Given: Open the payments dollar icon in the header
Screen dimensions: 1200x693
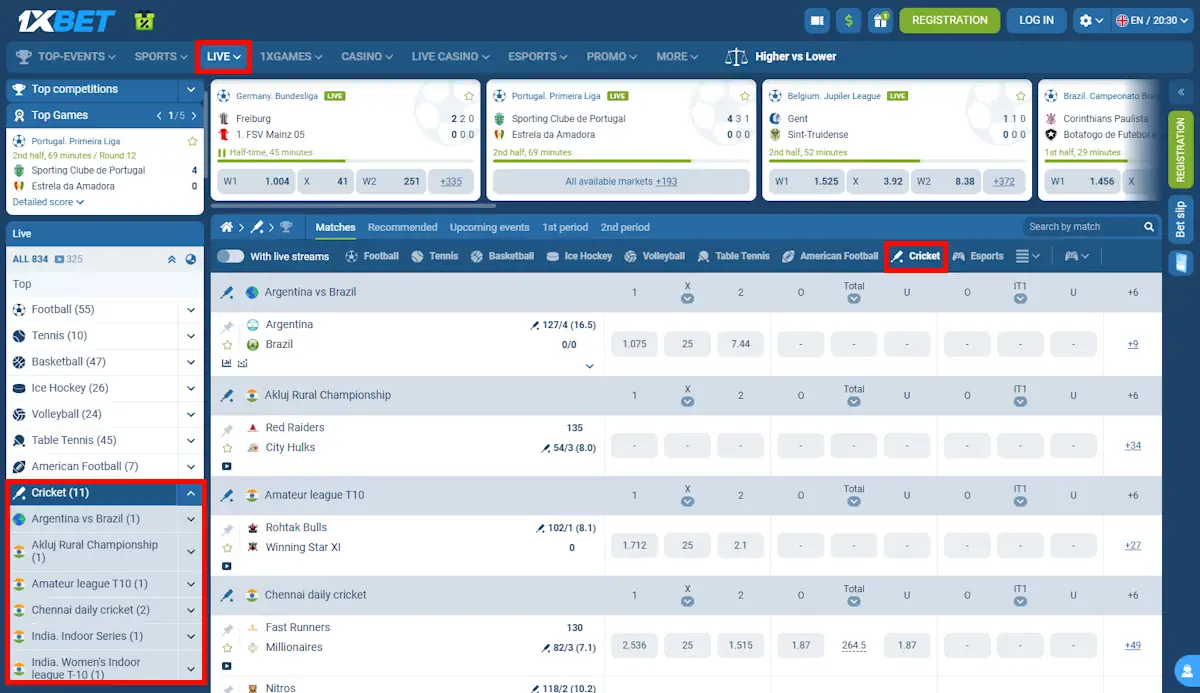Looking at the screenshot, I should pos(848,19).
